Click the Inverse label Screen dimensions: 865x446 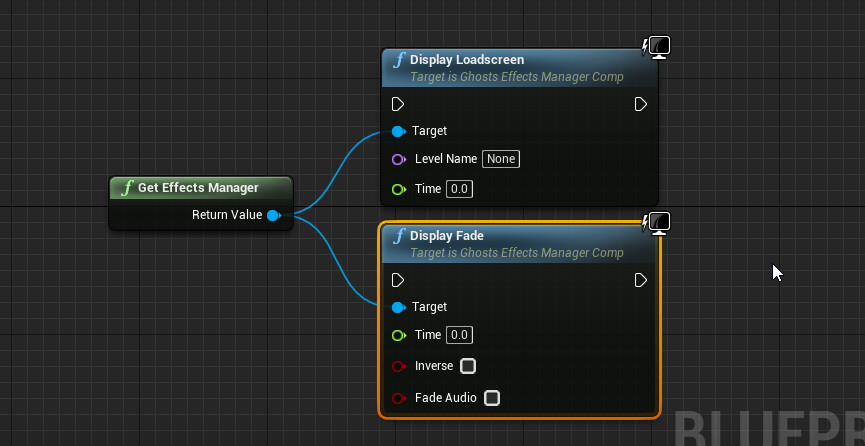[x=434, y=366]
